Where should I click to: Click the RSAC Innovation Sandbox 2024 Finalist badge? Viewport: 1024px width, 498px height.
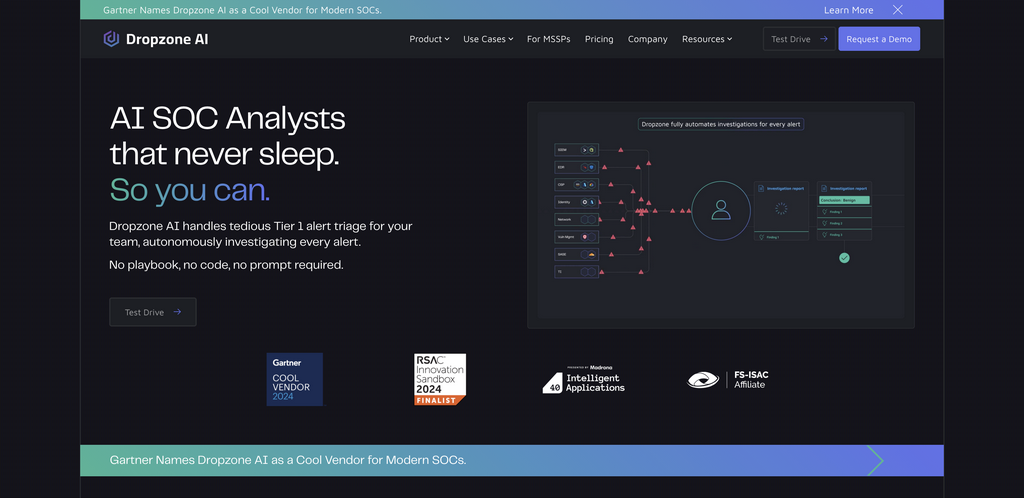[440, 379]
